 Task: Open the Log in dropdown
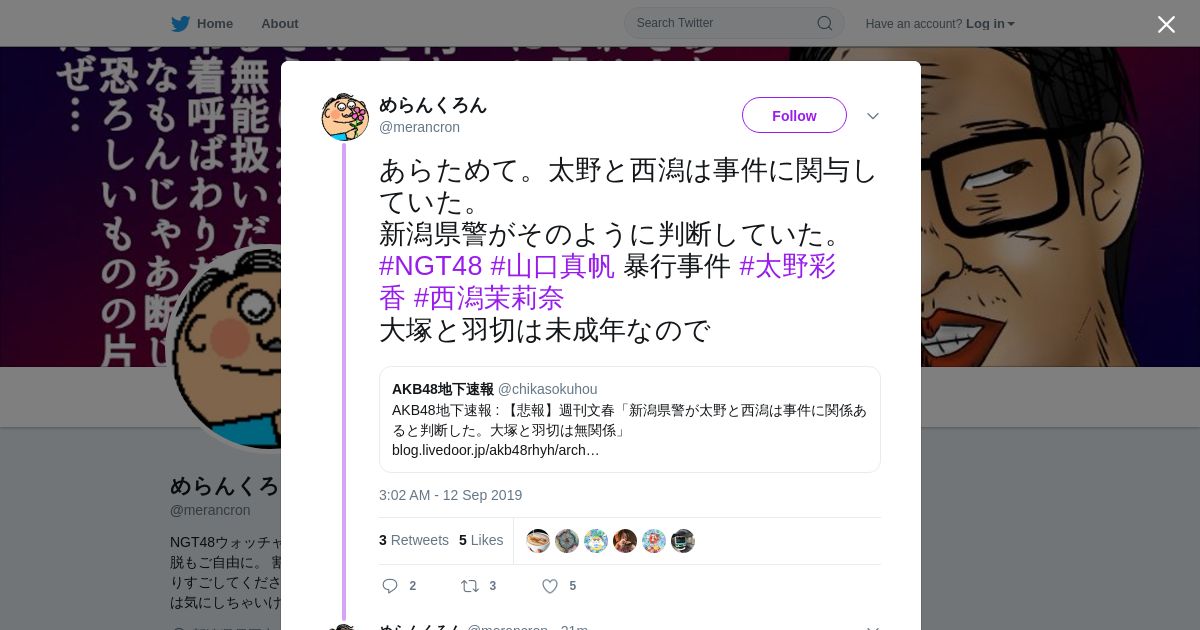click(990, 23)
